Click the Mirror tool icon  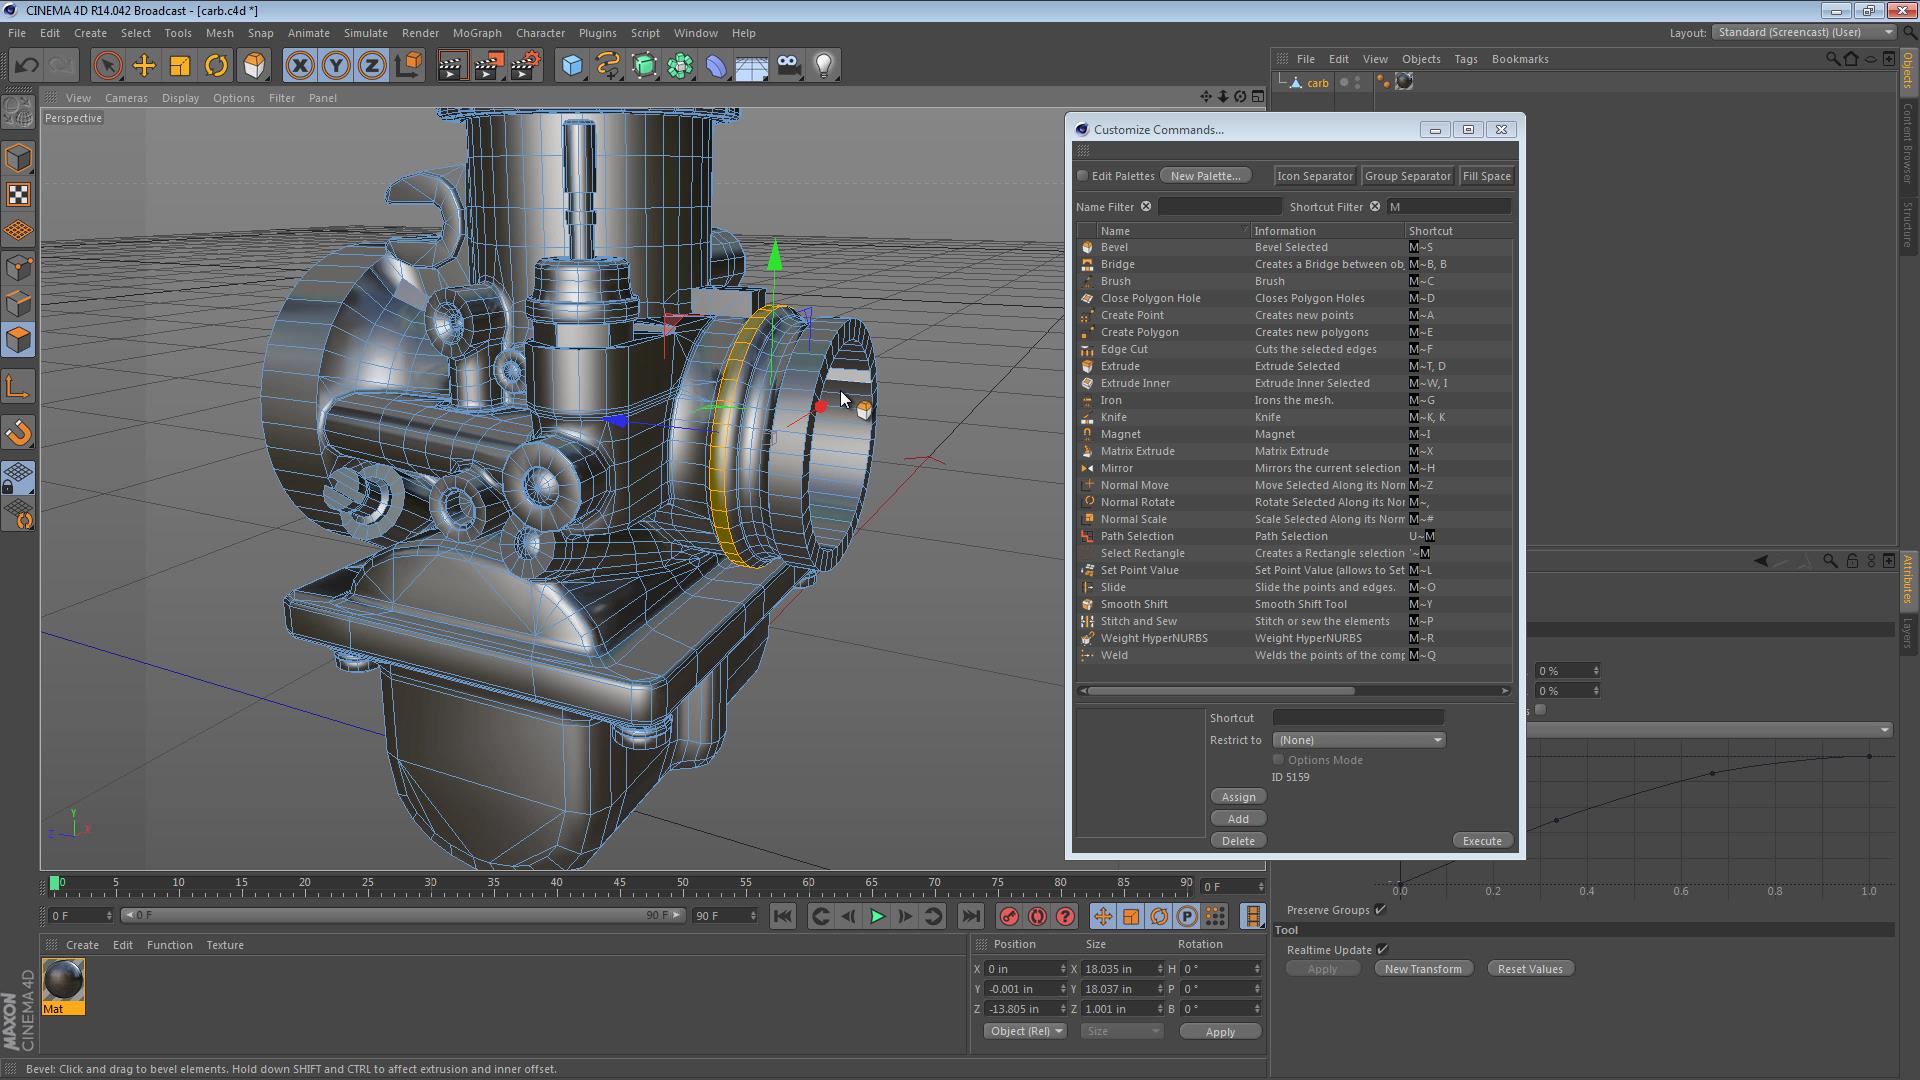(1087, 468)
